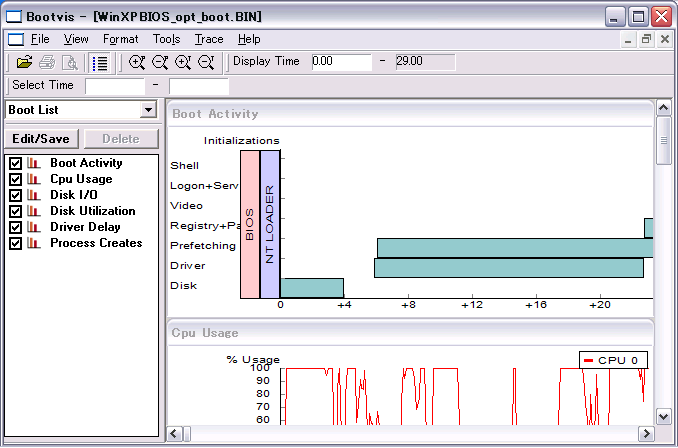Click the vertical scrollbar down arrow

click(x=664, y=417)
